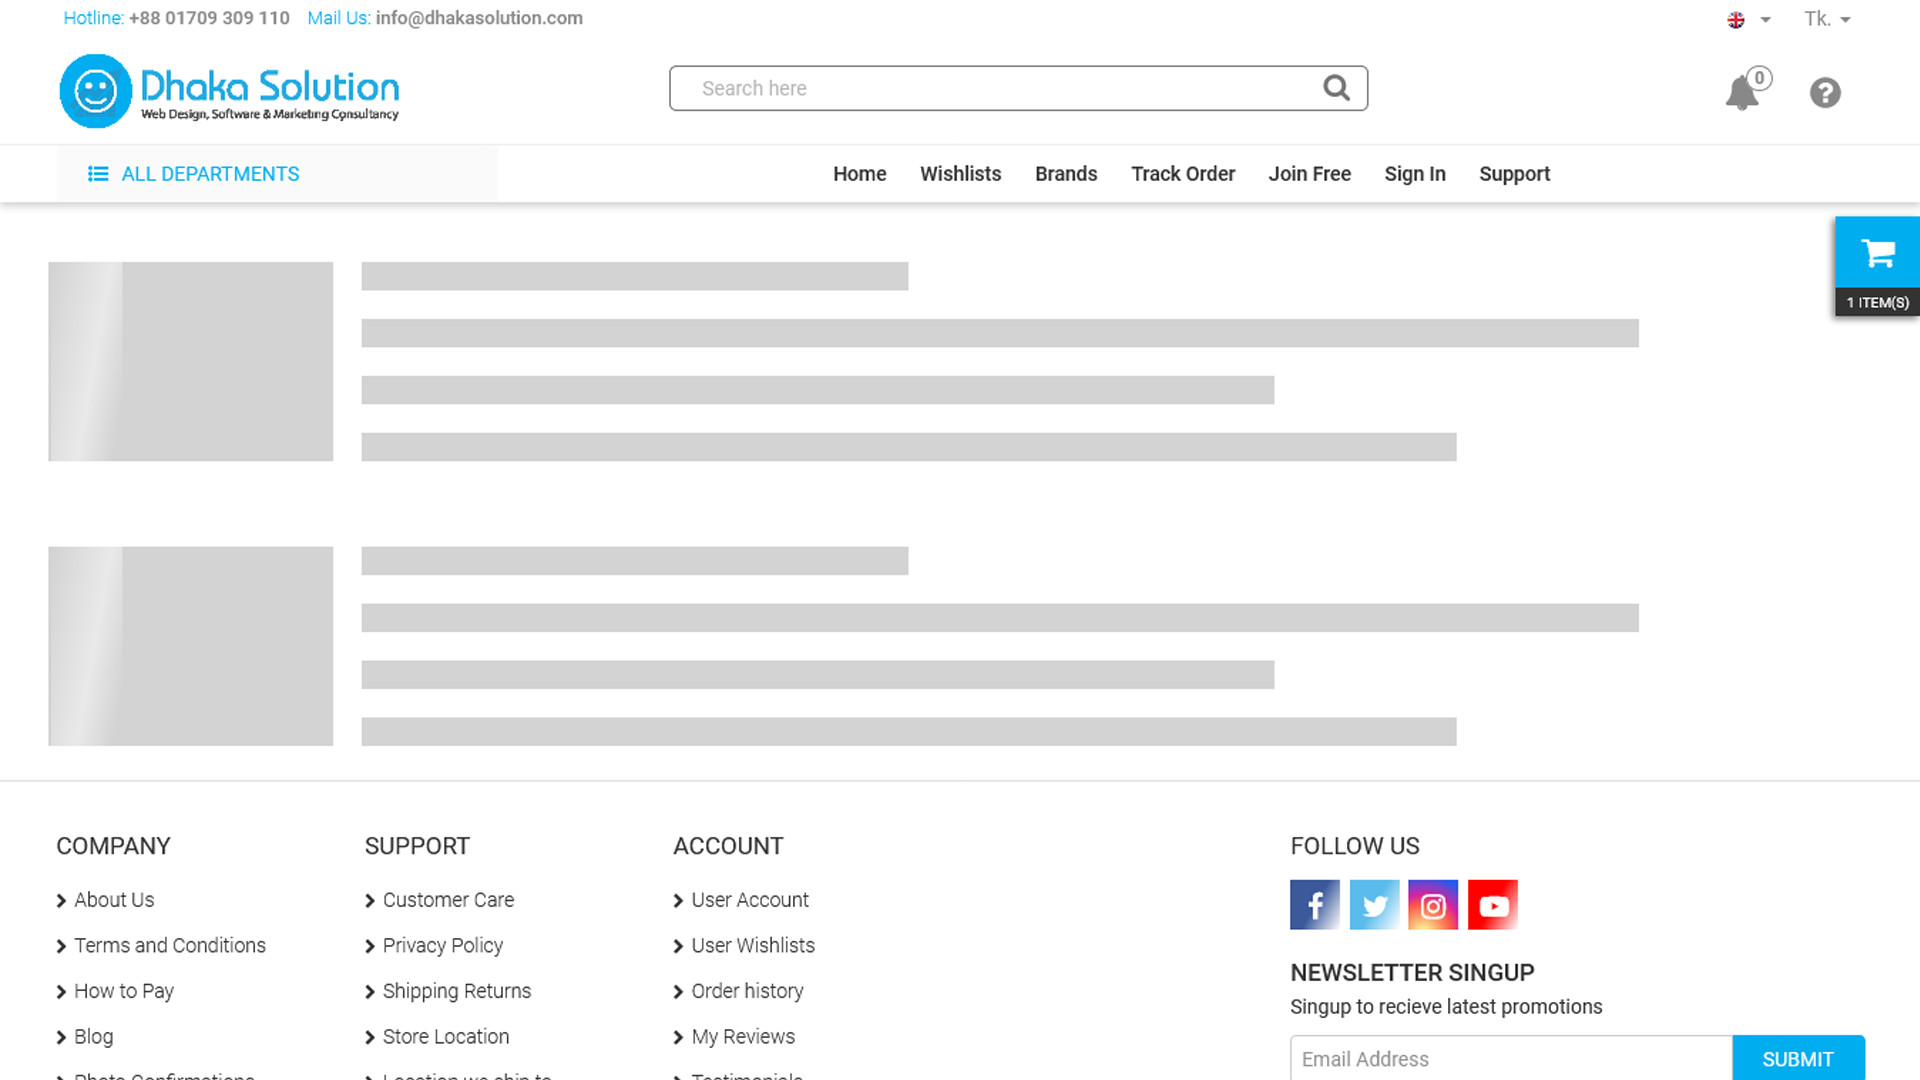Open the YouTube social icon
Viewport: 1920px width, 1080px height.
tap(1493, 905)
